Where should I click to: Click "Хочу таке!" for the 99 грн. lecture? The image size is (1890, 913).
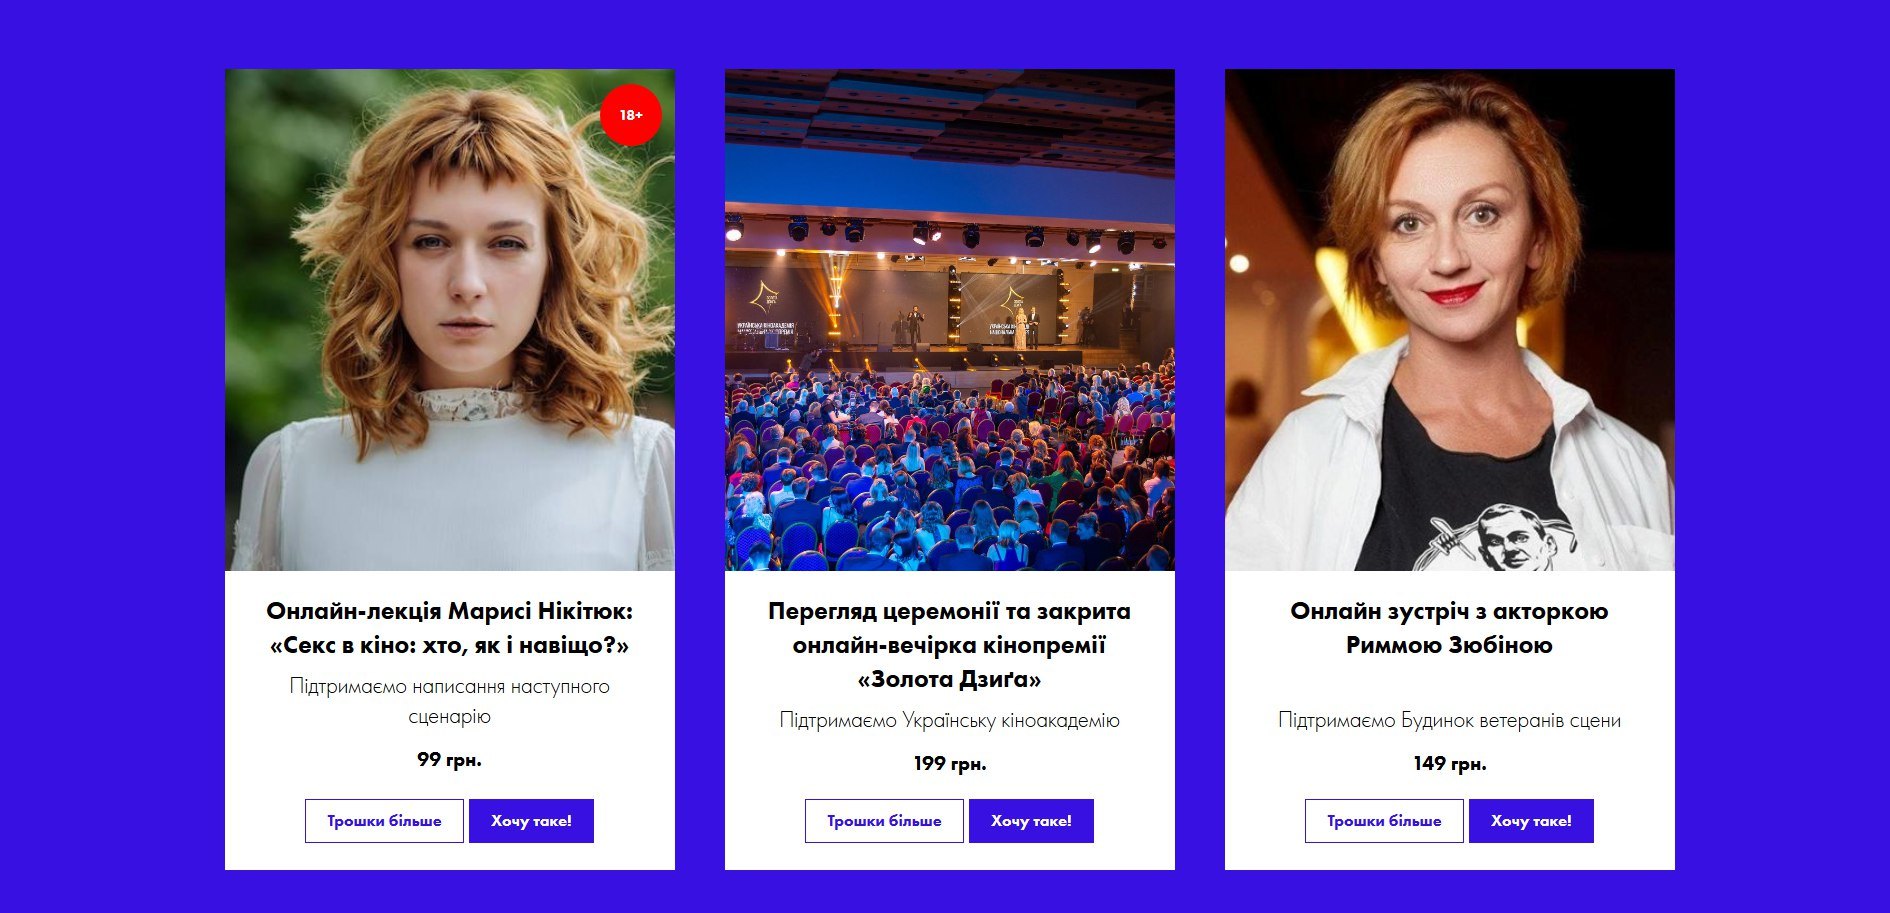pyautogui.click(x=531, y=821)
